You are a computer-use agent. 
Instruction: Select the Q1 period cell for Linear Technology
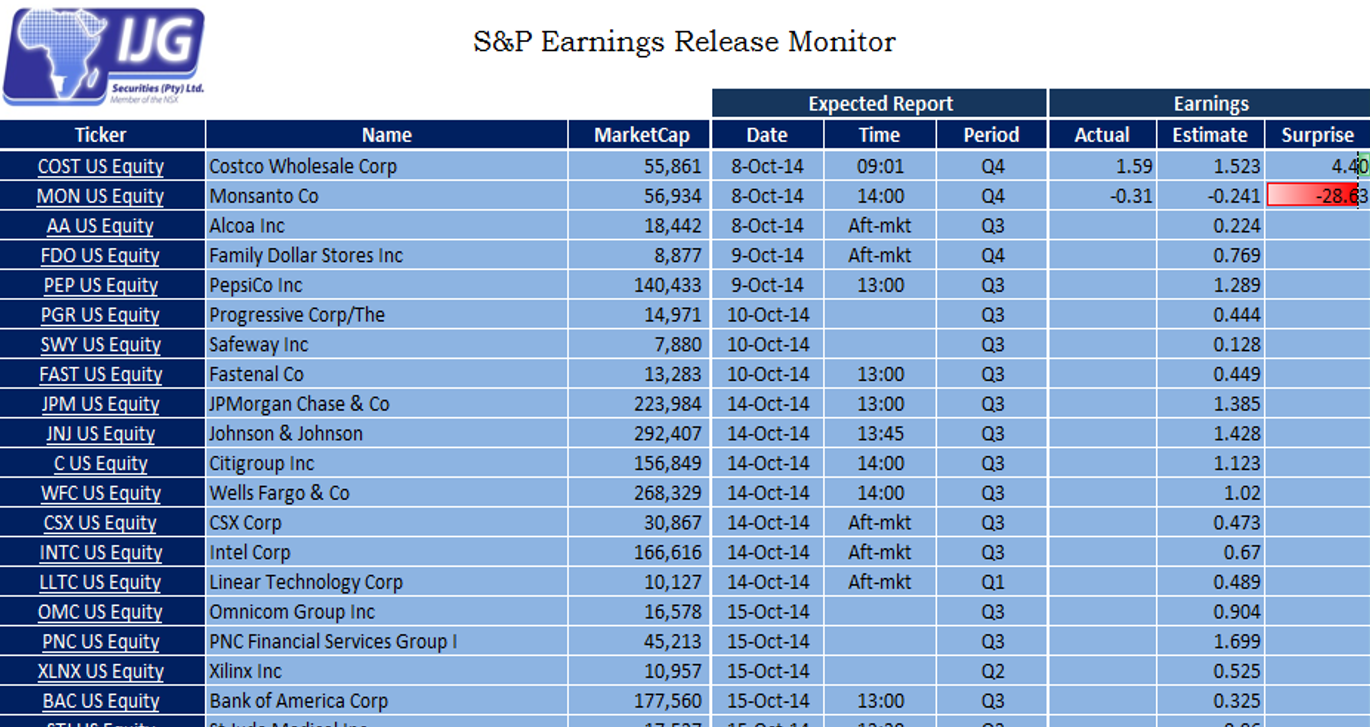click(991, 582)
